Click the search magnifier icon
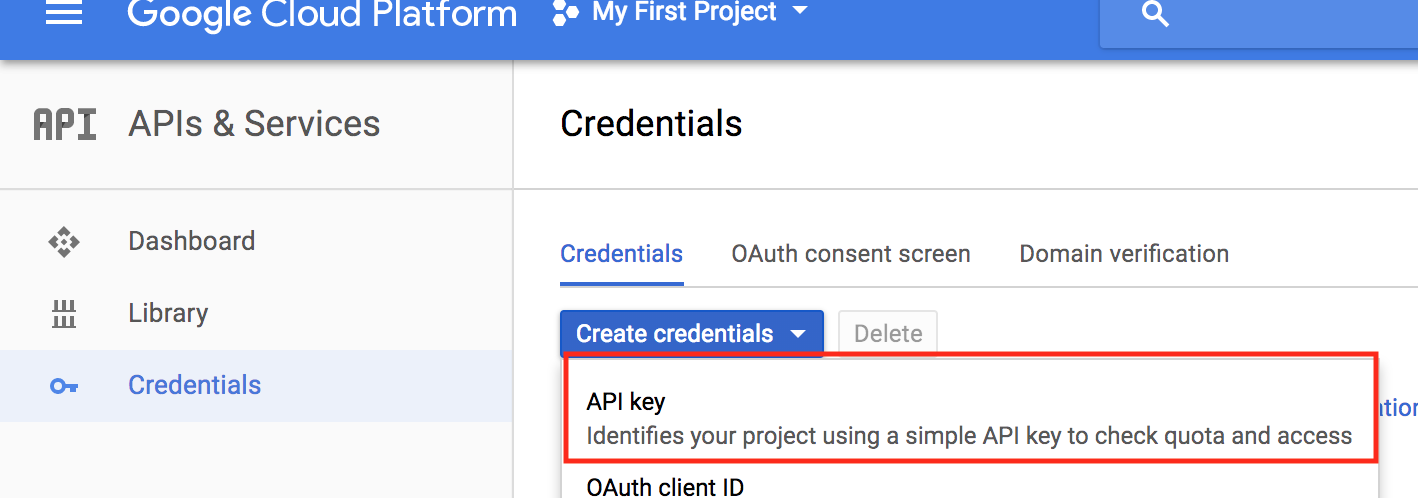Screen dimensions: 1418x498 (1155, 15)
